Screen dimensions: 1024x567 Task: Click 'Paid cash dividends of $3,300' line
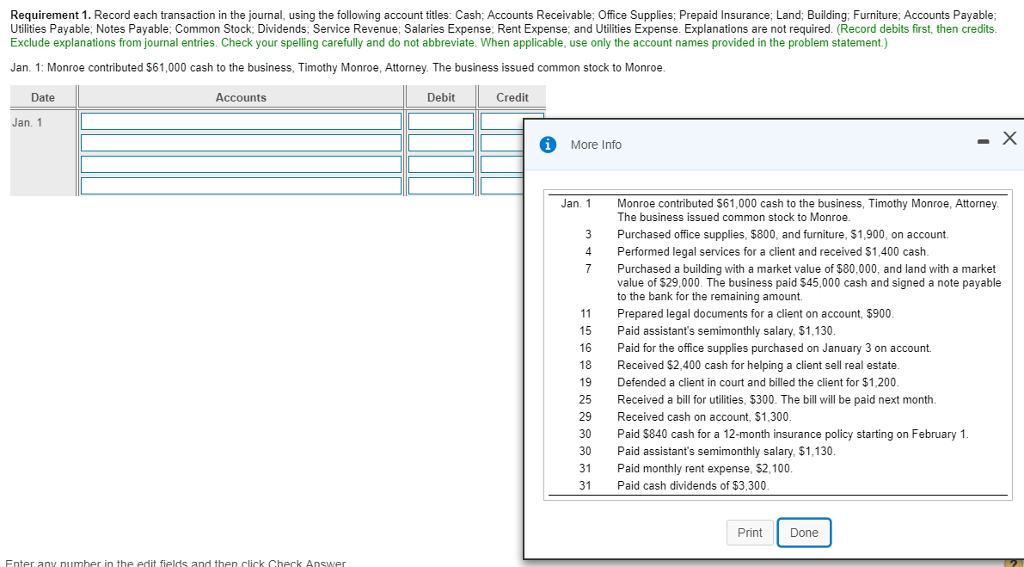click(694, 486)
